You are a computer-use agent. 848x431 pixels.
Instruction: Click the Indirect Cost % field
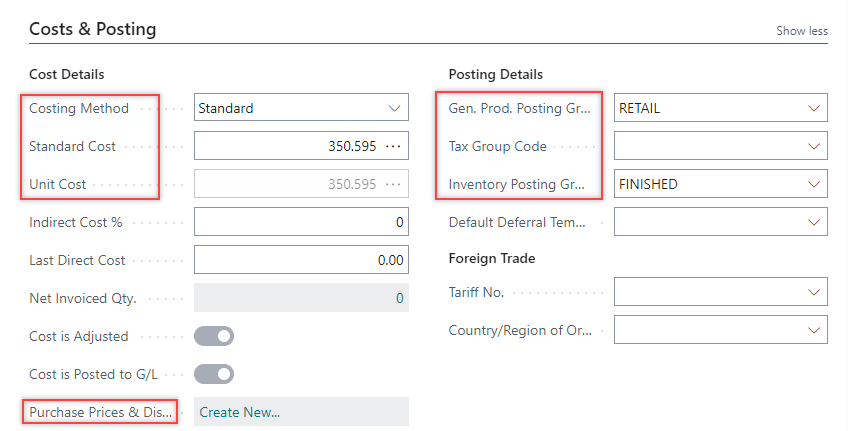(x=300, y=222)
